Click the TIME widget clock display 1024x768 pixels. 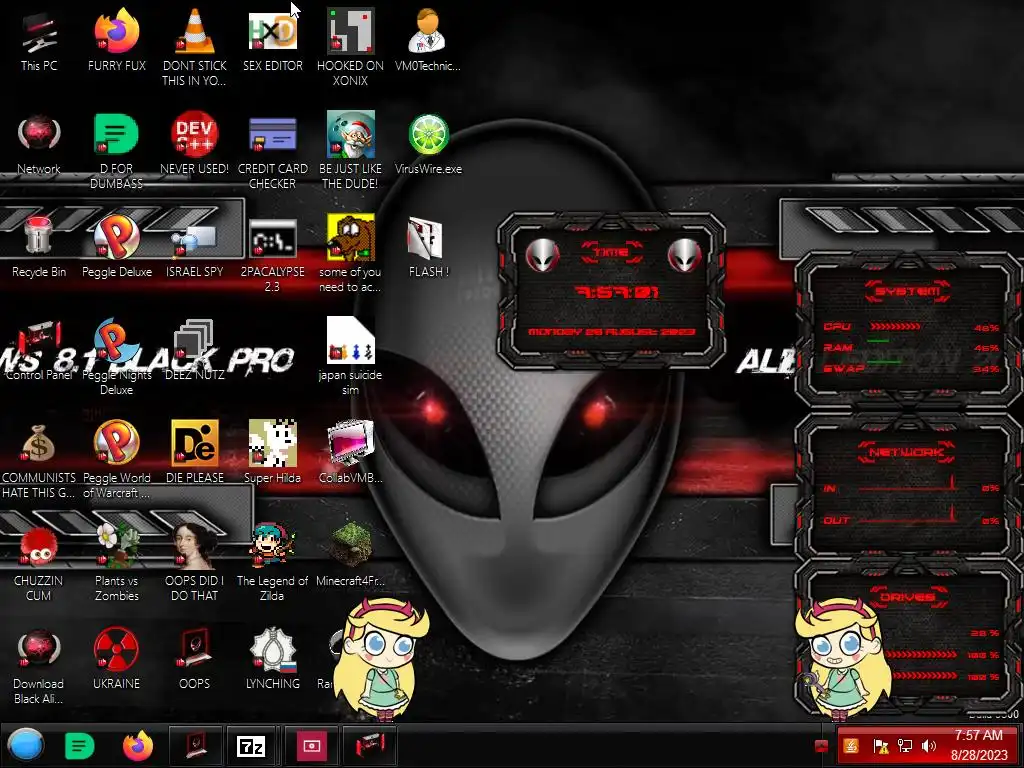coord(617,291)
